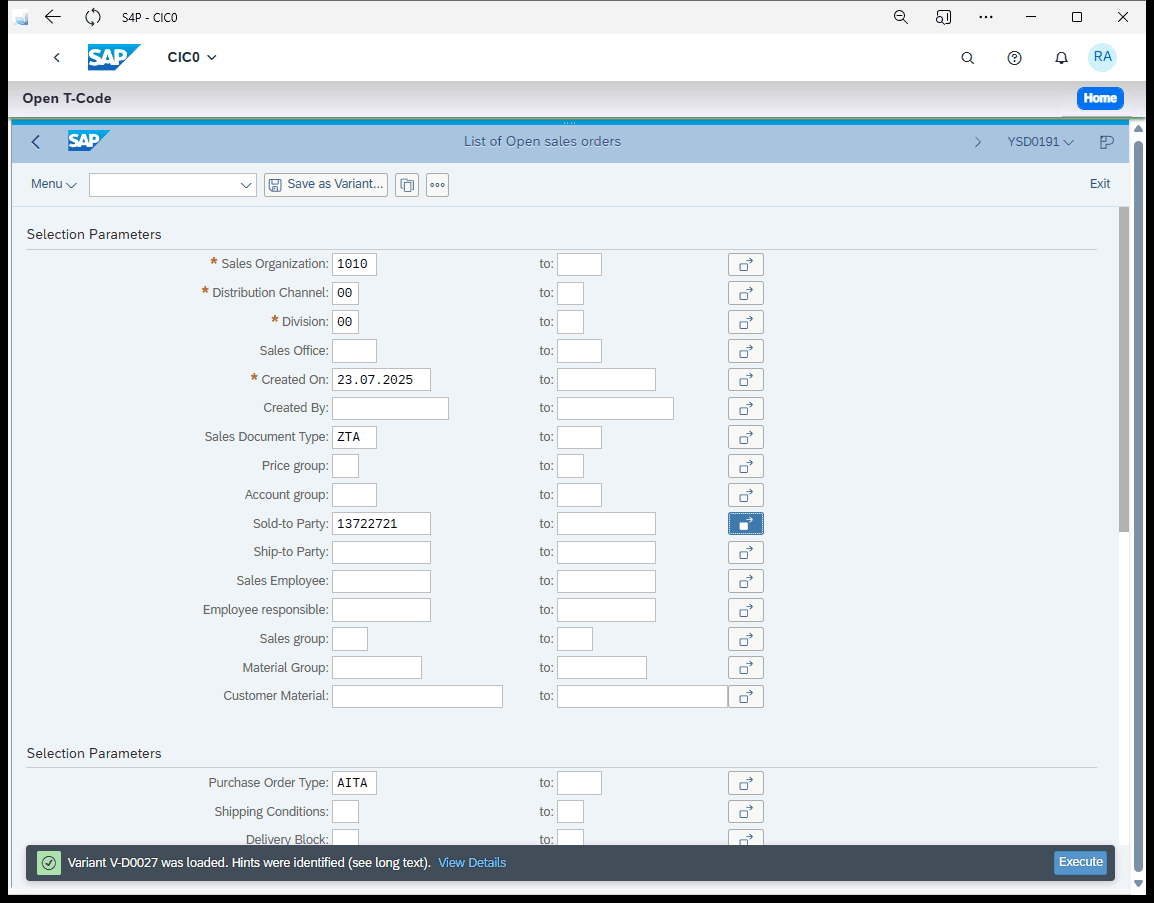Viewport: 1154px width, 903px height.
Task: Open multiple selection for Customer Material
Action: (x=746, y=697)
